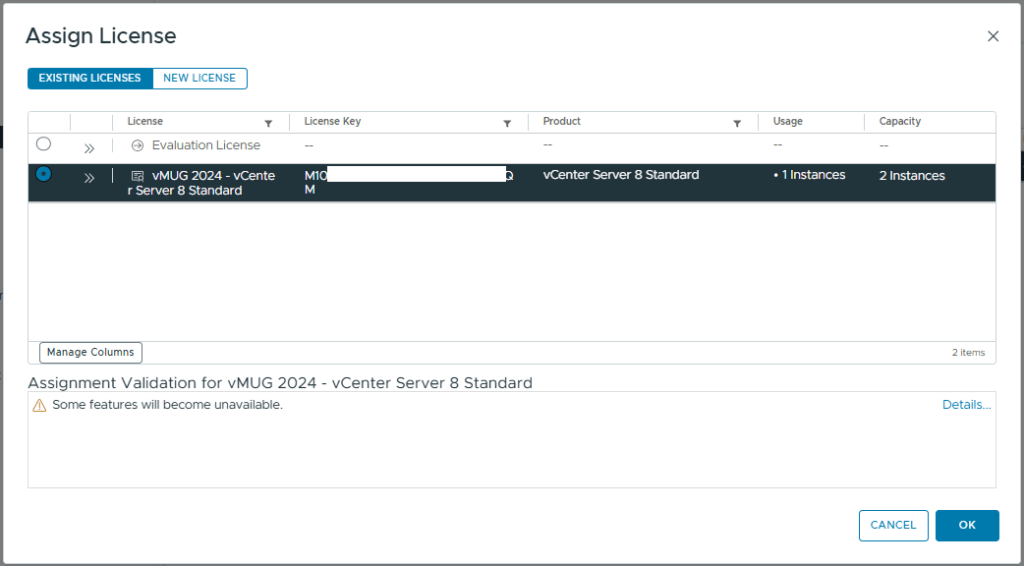The height and width of the screenshot is (566, 1024).
Task: Click the Product column filter icon
Action: click(737, 123)
